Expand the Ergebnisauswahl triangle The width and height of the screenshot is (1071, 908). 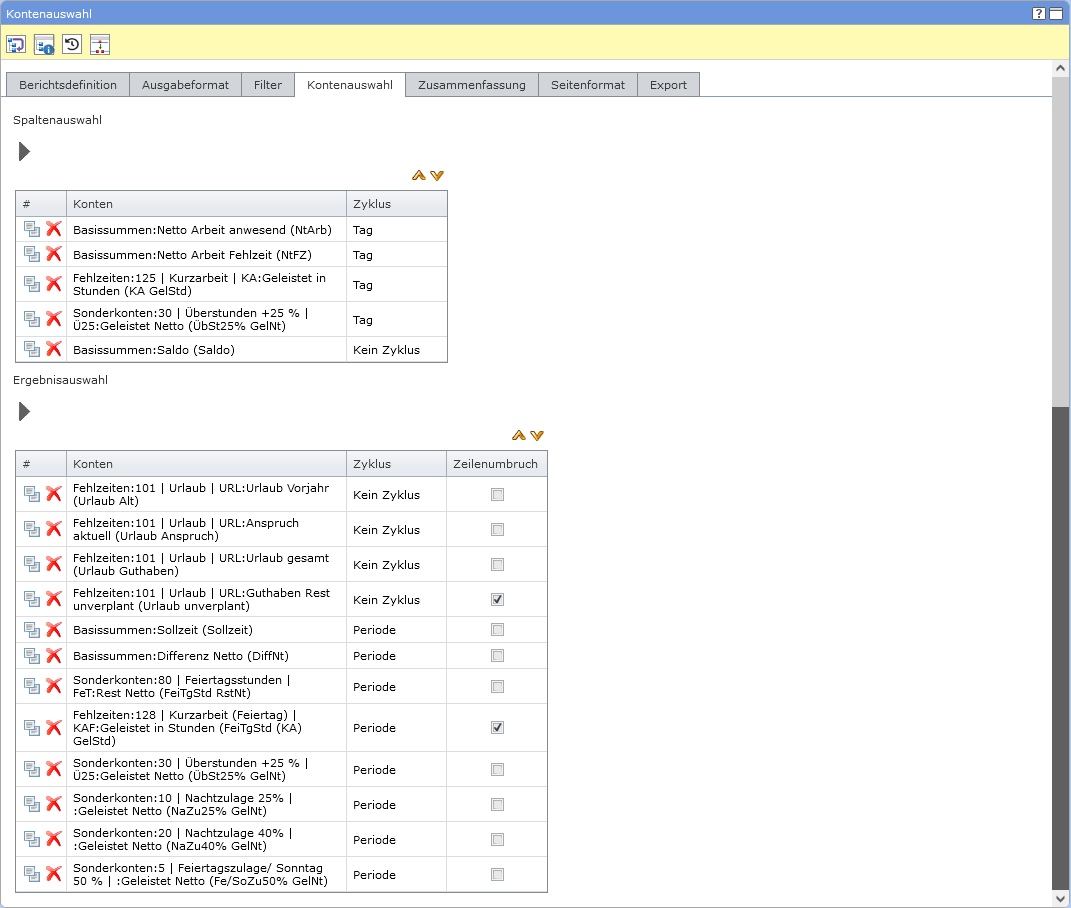(24, 412)
